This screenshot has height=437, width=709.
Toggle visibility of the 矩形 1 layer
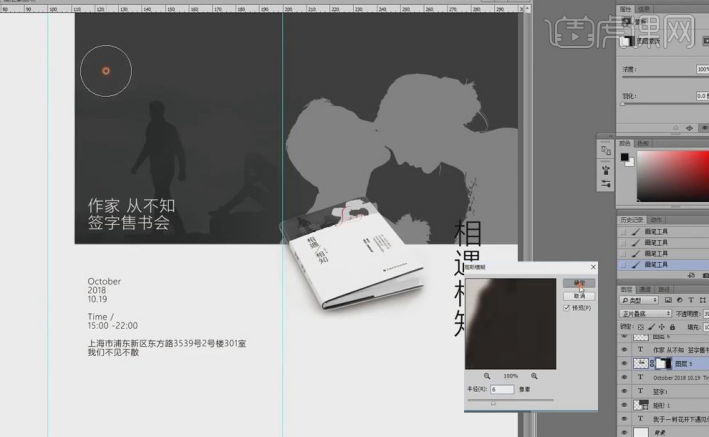625,408
